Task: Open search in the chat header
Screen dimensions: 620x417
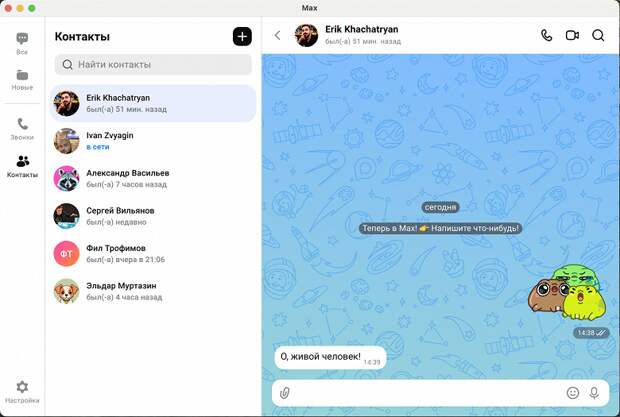Action: click(598, 36)
